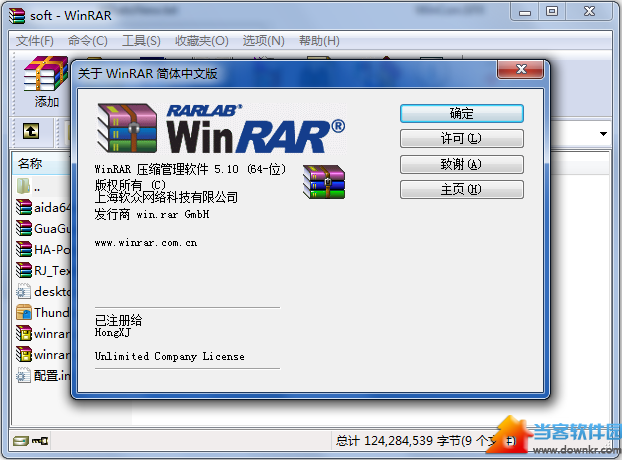
Task: Click the go-up-one-level arrow icon
Action: tap(31, 131)
